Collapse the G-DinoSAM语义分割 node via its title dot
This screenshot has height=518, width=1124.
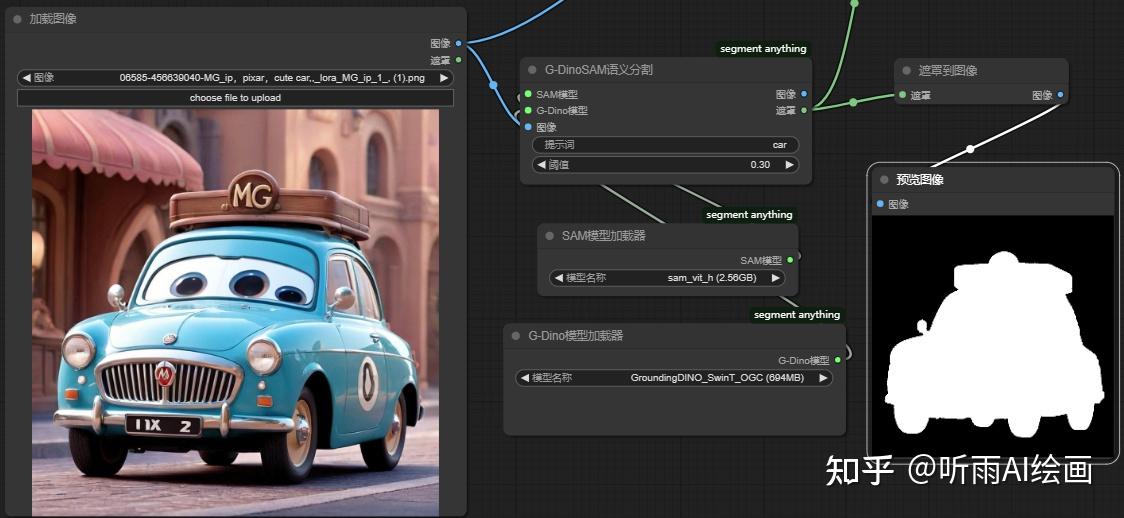click(533, 70)
